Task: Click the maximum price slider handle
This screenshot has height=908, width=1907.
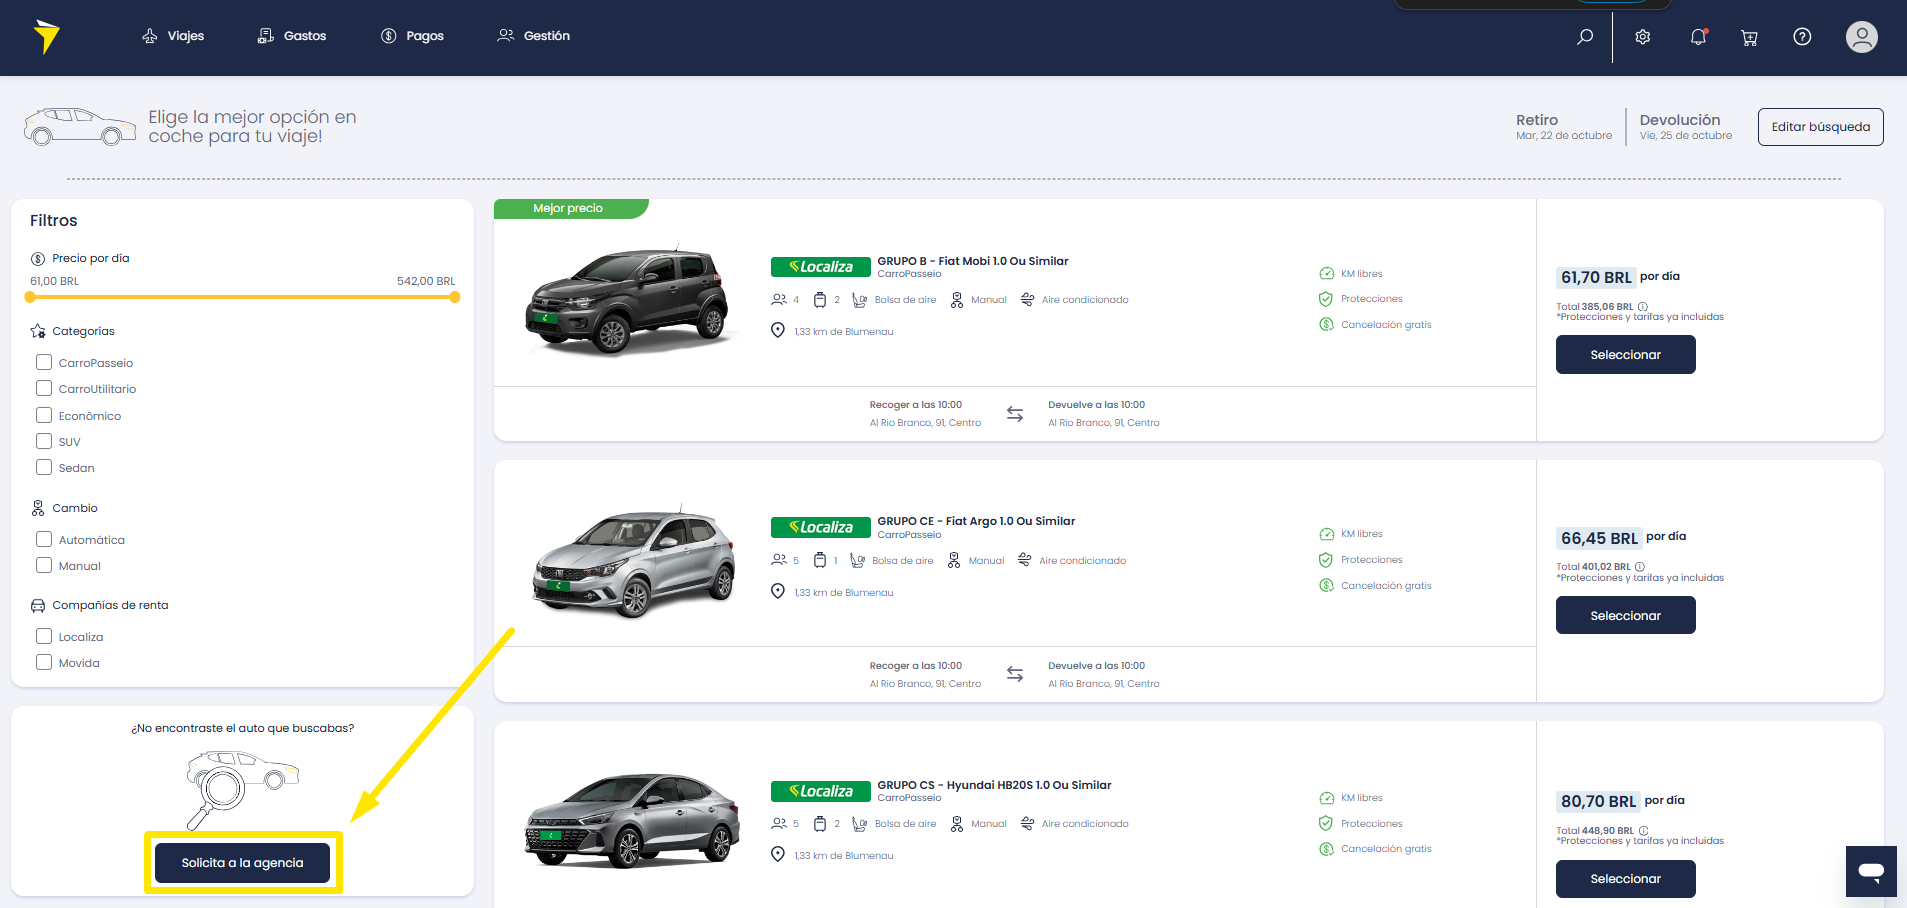Action: (x=455, y=297)
